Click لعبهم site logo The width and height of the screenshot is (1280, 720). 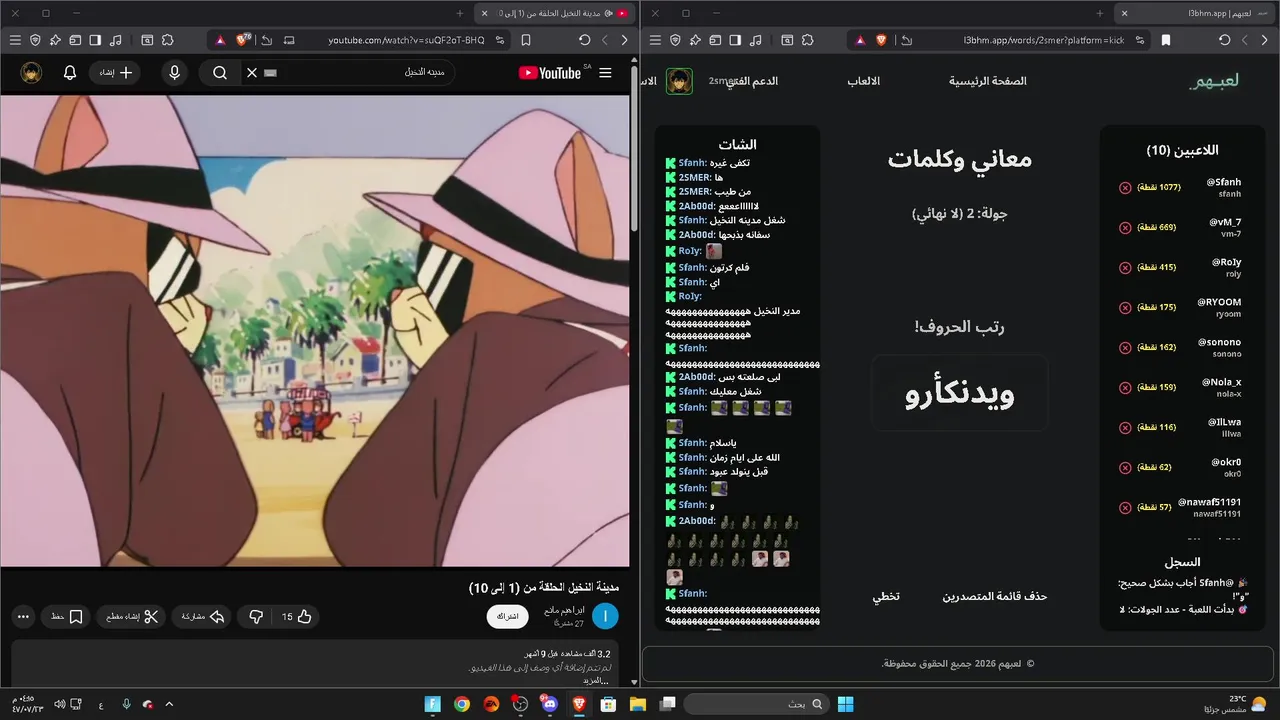coord(1214,81)
